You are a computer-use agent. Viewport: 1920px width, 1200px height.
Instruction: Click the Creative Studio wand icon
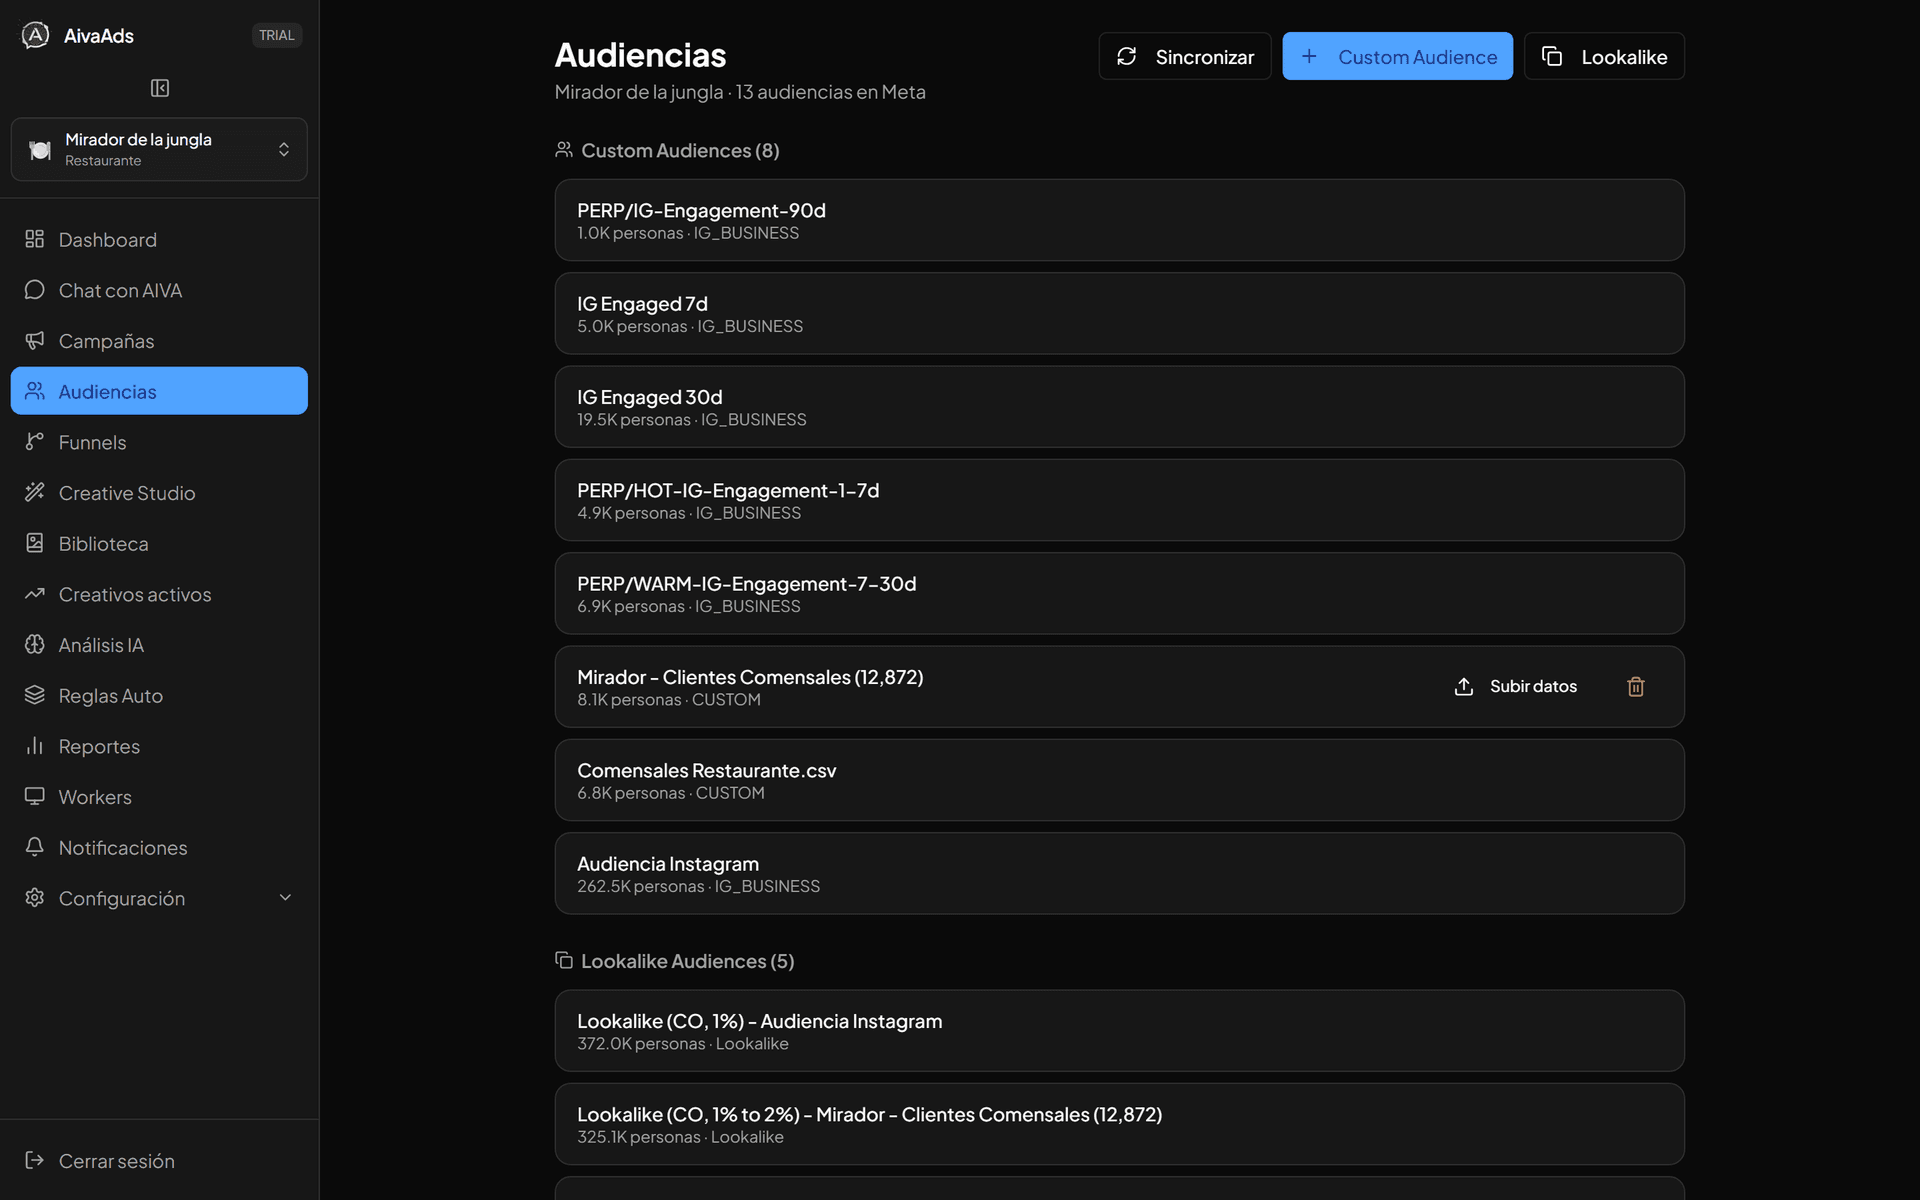point(35,492)
